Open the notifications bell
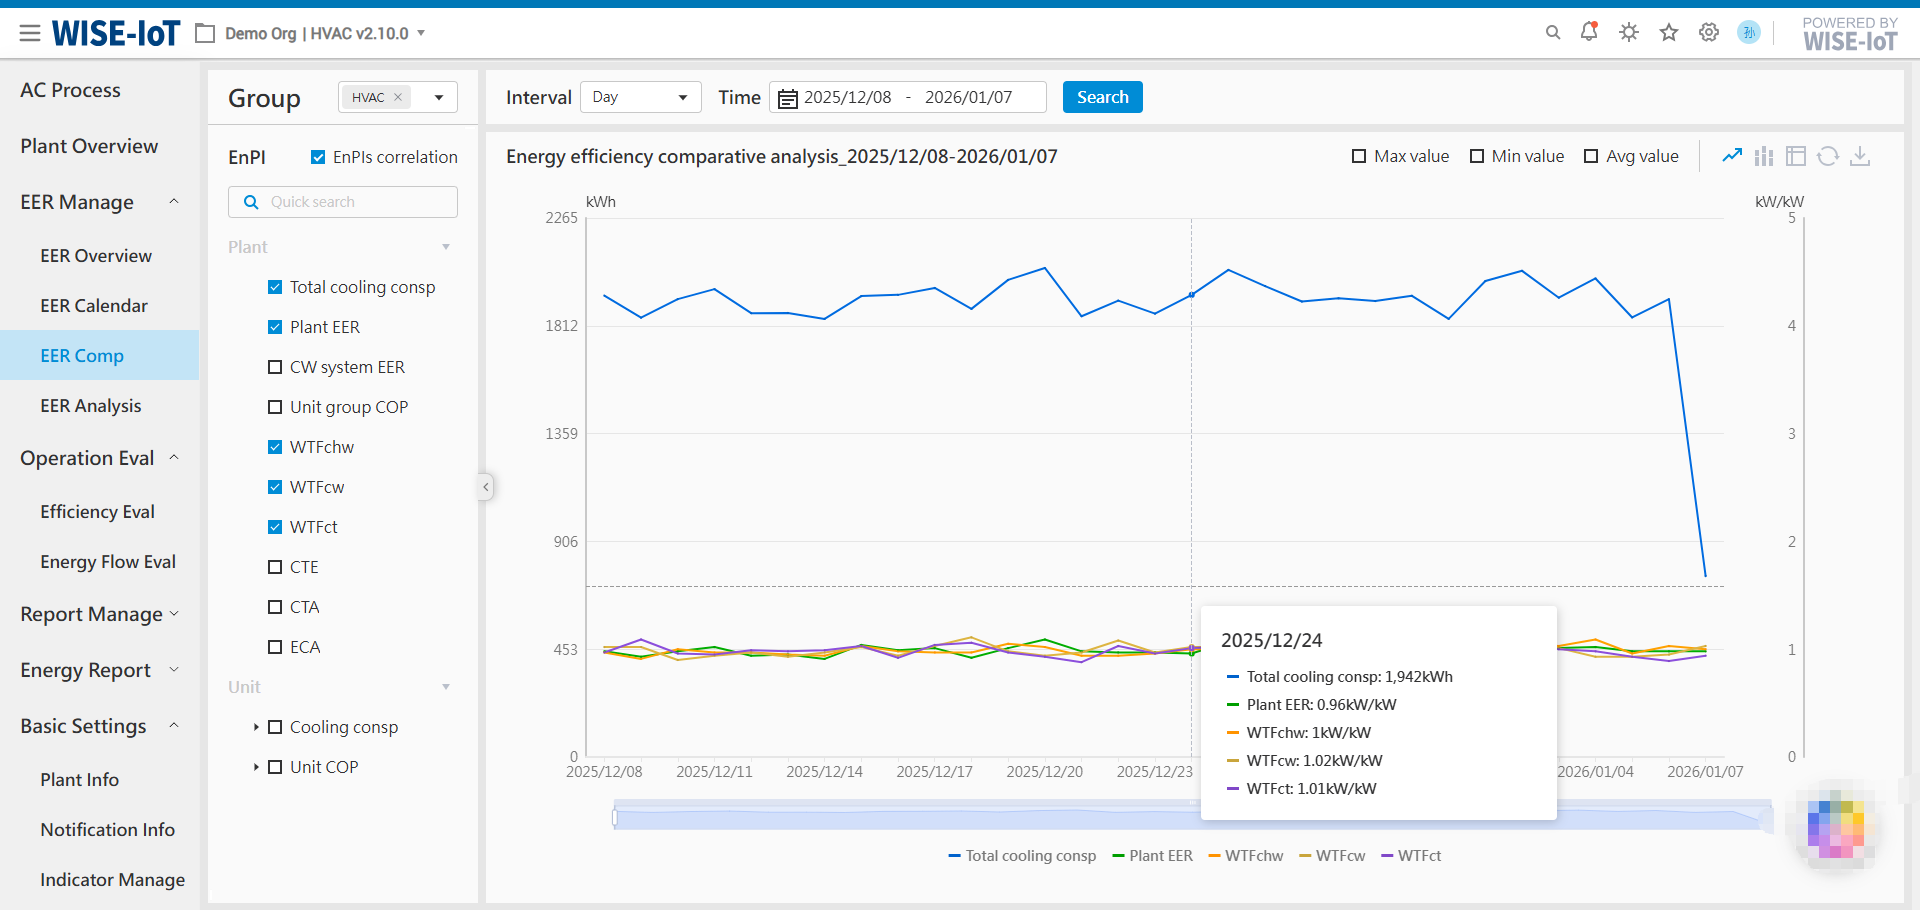The width and height of the screenshot is (1920, 910). click(x=1589, y=32)
